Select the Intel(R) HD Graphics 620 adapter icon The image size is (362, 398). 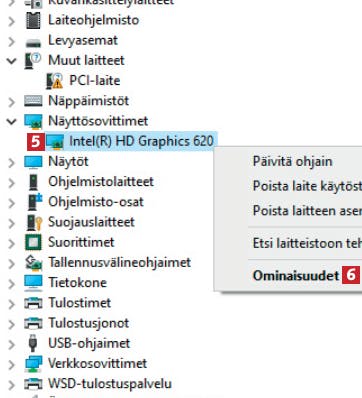click(55, 142)
